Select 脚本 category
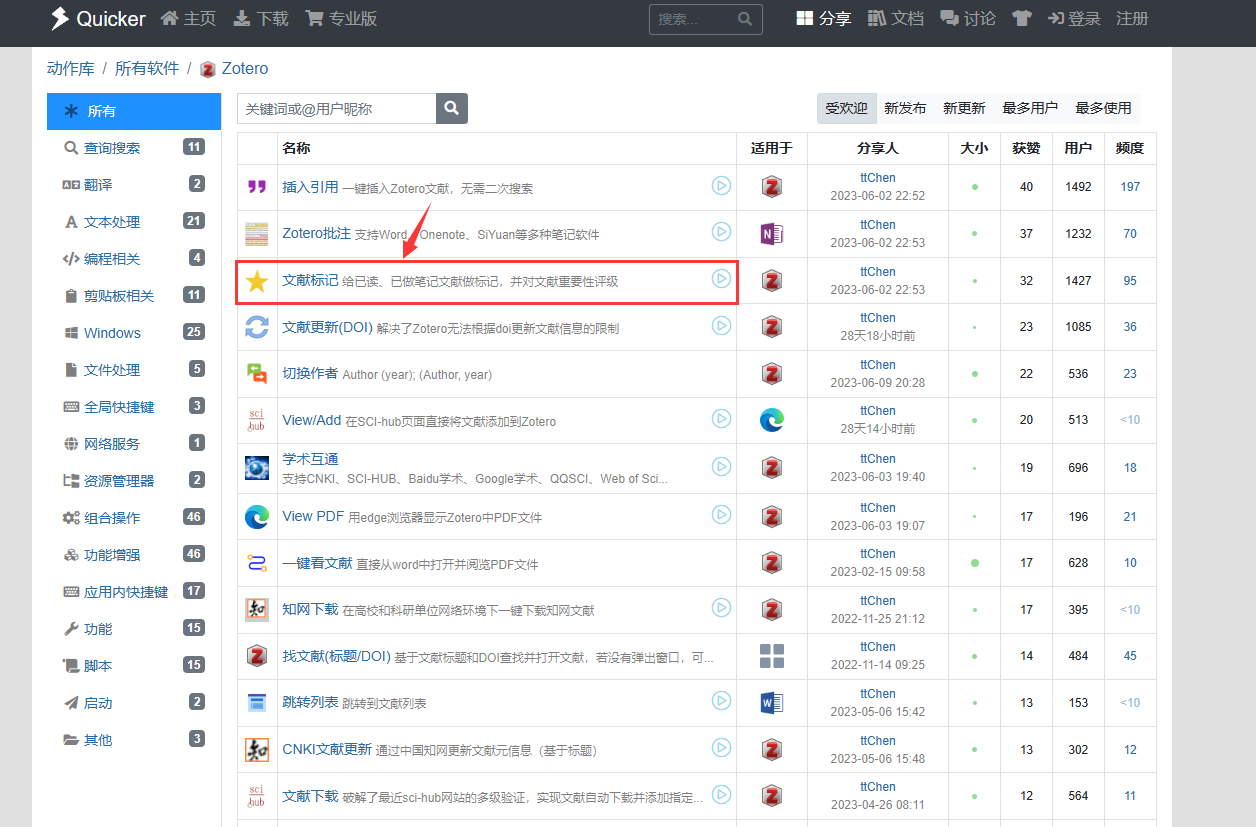Viewport: 1256px width, 827px height. click(134, 666)
